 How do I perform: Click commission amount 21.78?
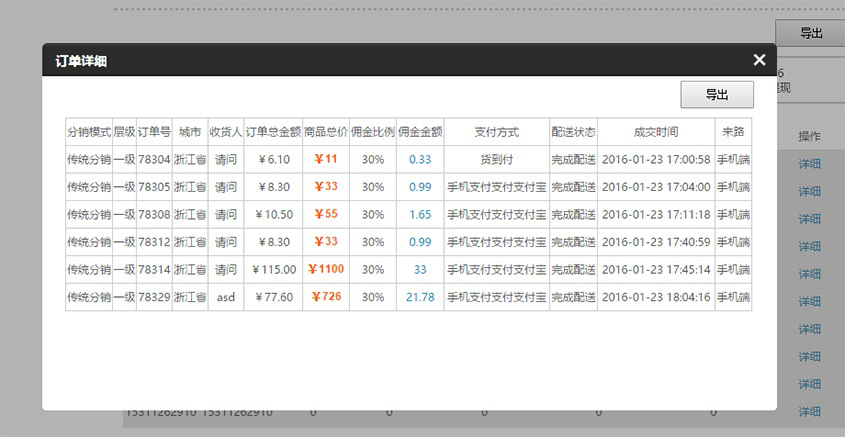click(x=420, y=297)
